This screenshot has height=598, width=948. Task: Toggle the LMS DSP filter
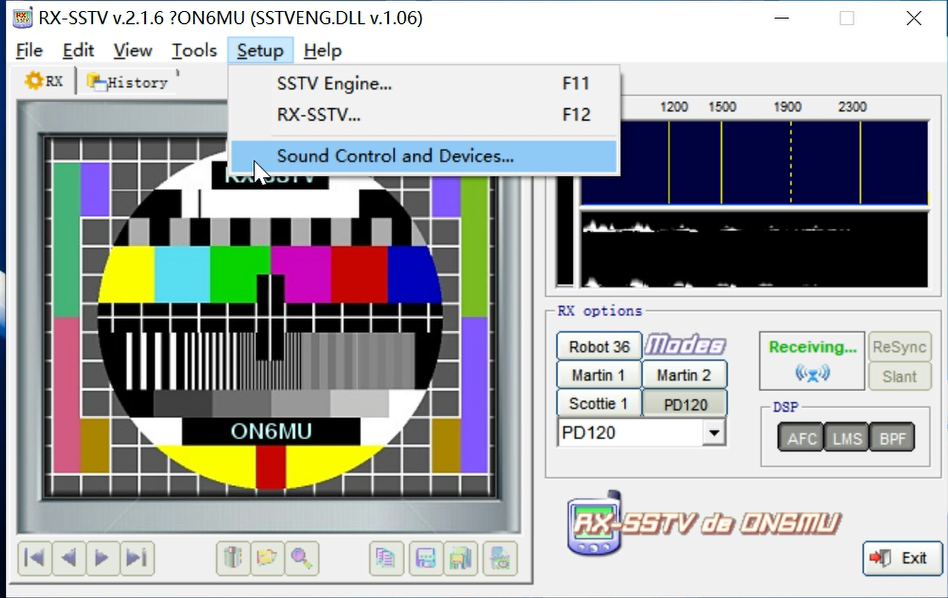pos(846,438)
